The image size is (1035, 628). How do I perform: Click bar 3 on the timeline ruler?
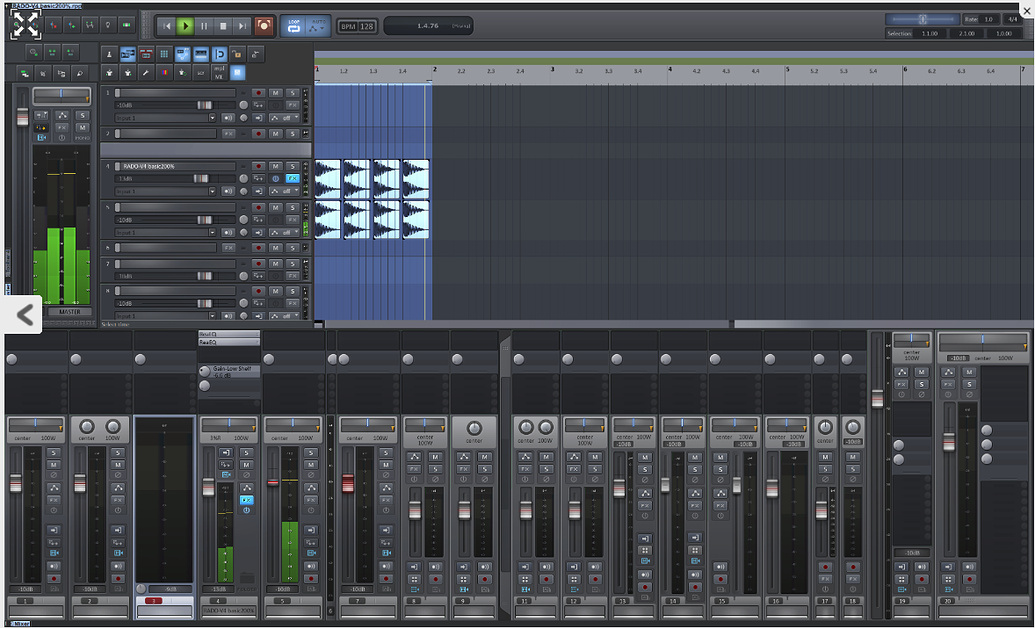(x=552, y=69)
